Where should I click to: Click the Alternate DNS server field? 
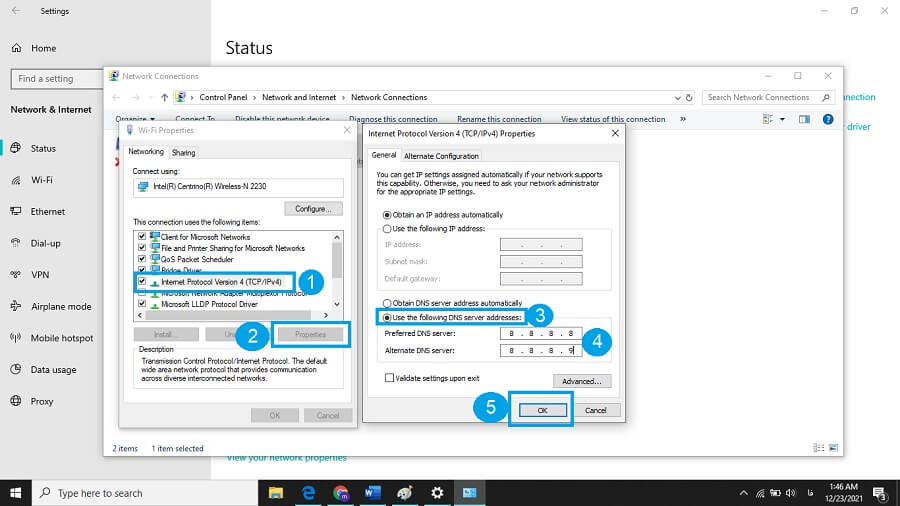[x=541, y=351]
